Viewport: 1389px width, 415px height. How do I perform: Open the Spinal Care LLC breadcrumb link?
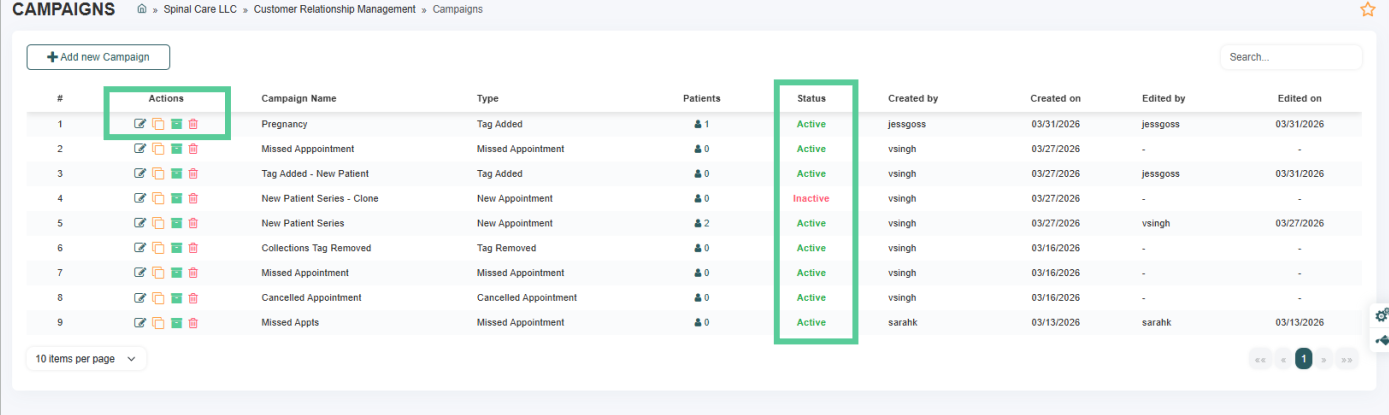tap(199, 9)
